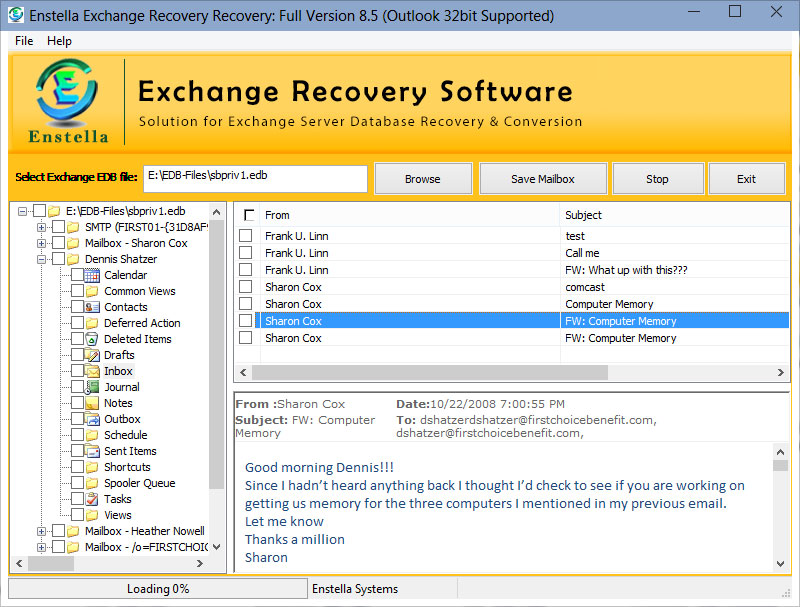800x607 pixels.
Task: Click the Deleted Items recycle icon
Action: point(92,339)
